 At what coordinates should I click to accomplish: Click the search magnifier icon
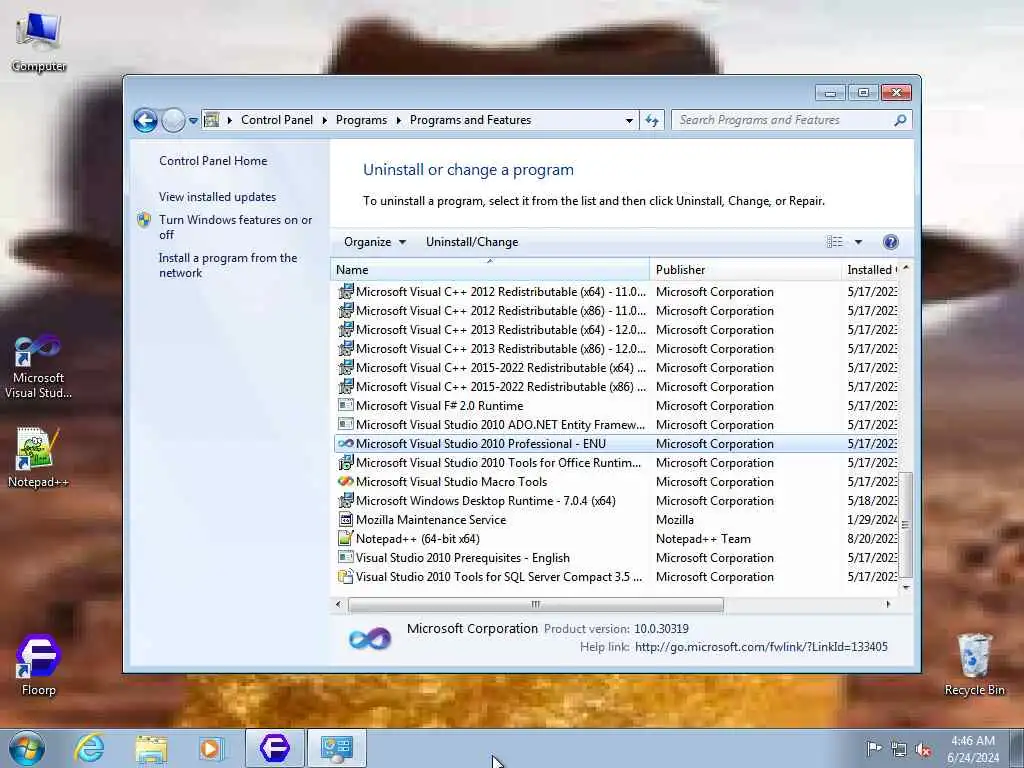pos(900,120)
